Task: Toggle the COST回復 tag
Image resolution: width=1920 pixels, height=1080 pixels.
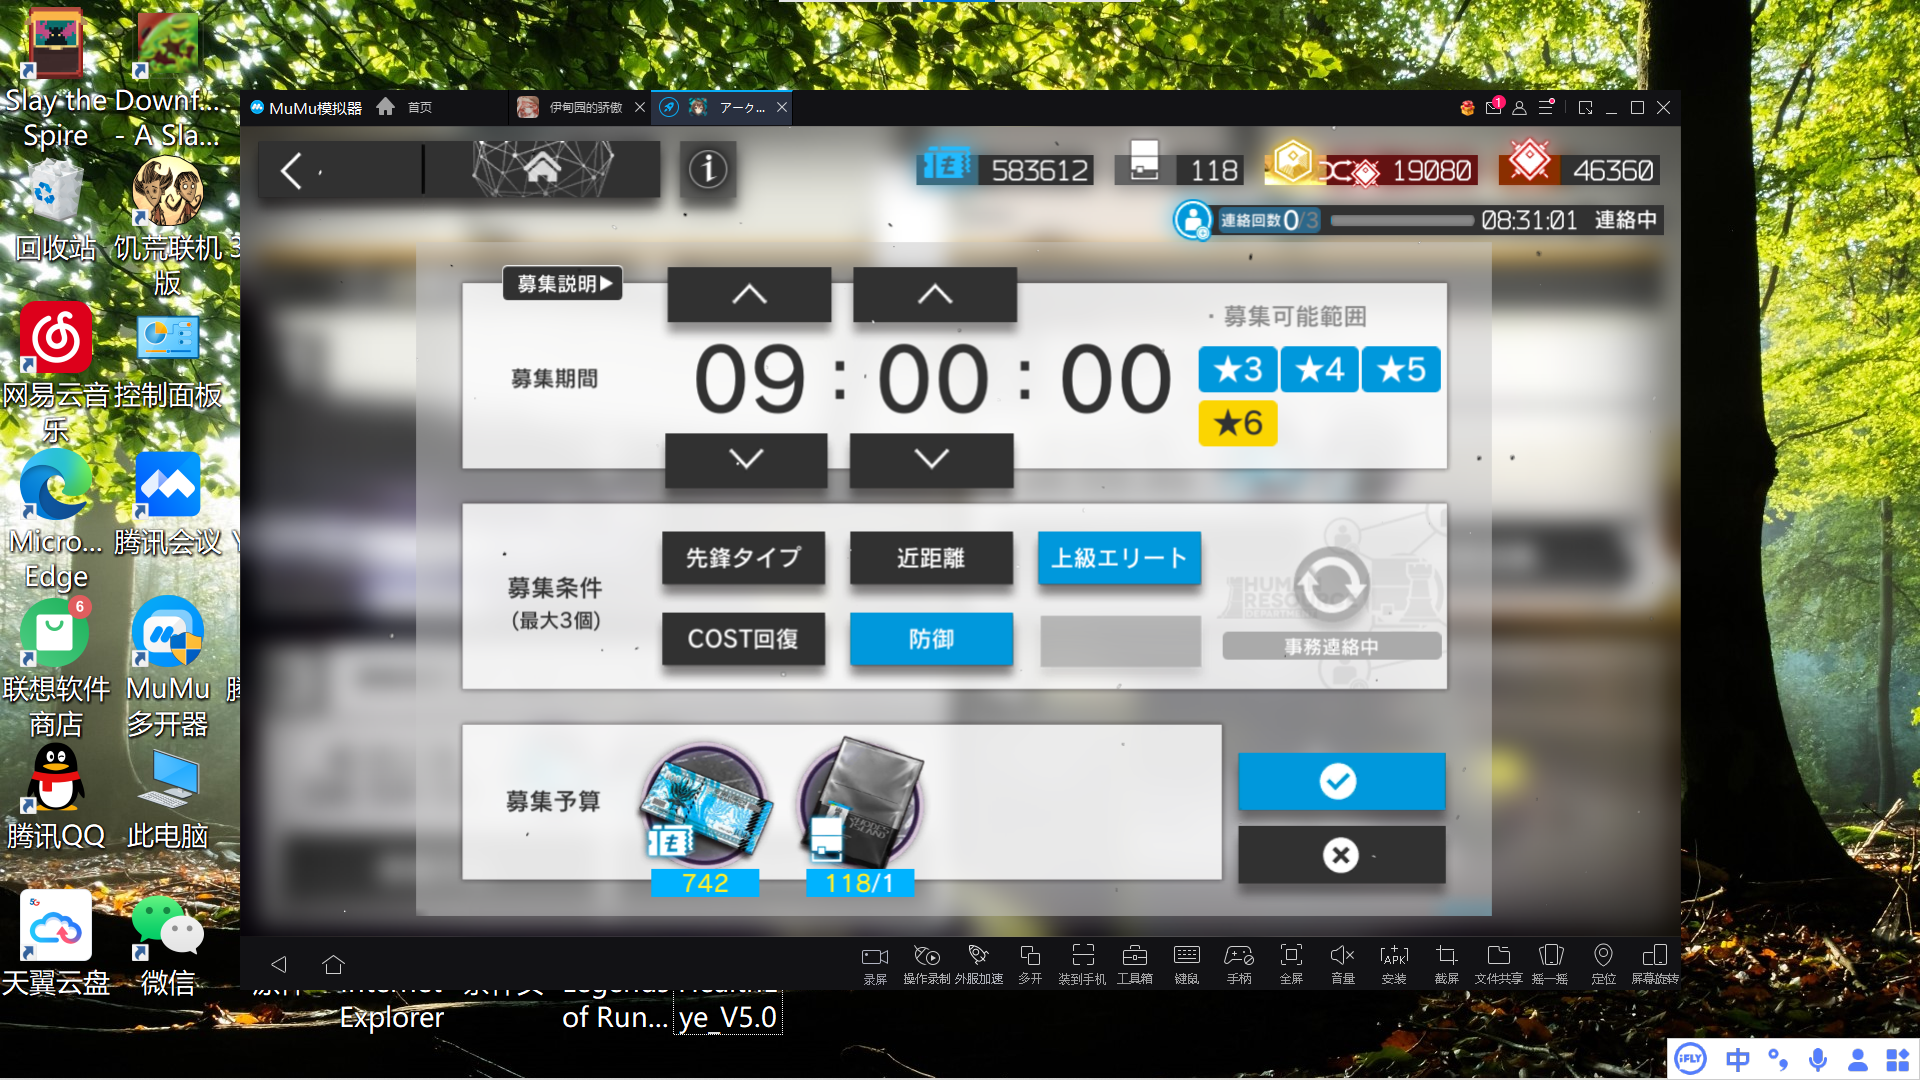Action: (743, 639)
